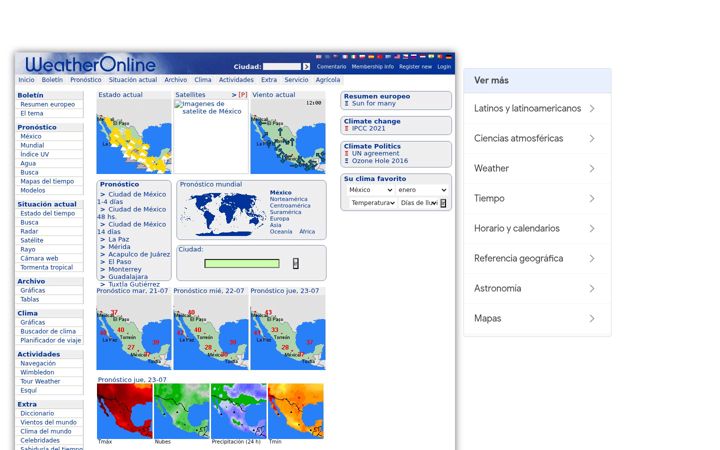Click the Membership info link

pos(372,67)
